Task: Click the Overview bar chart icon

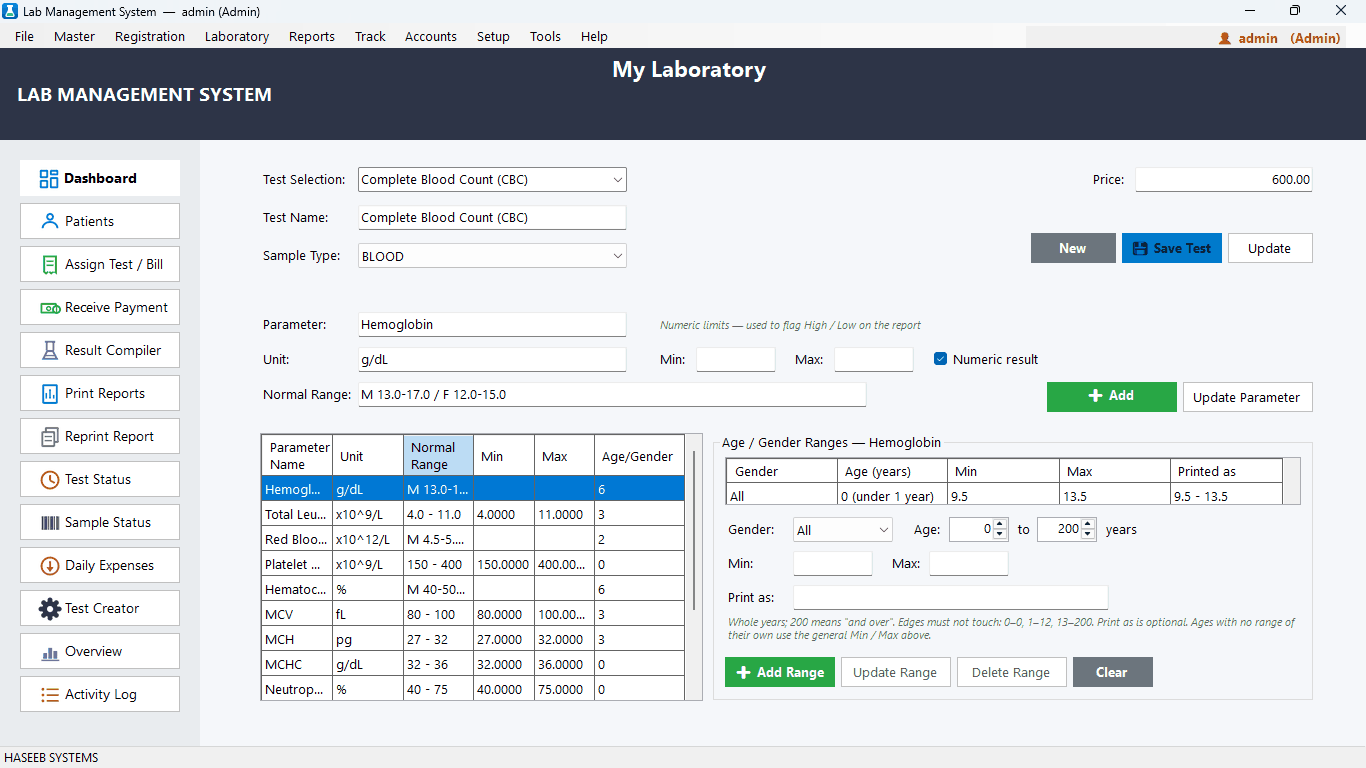Action: (x=49, y=653)
